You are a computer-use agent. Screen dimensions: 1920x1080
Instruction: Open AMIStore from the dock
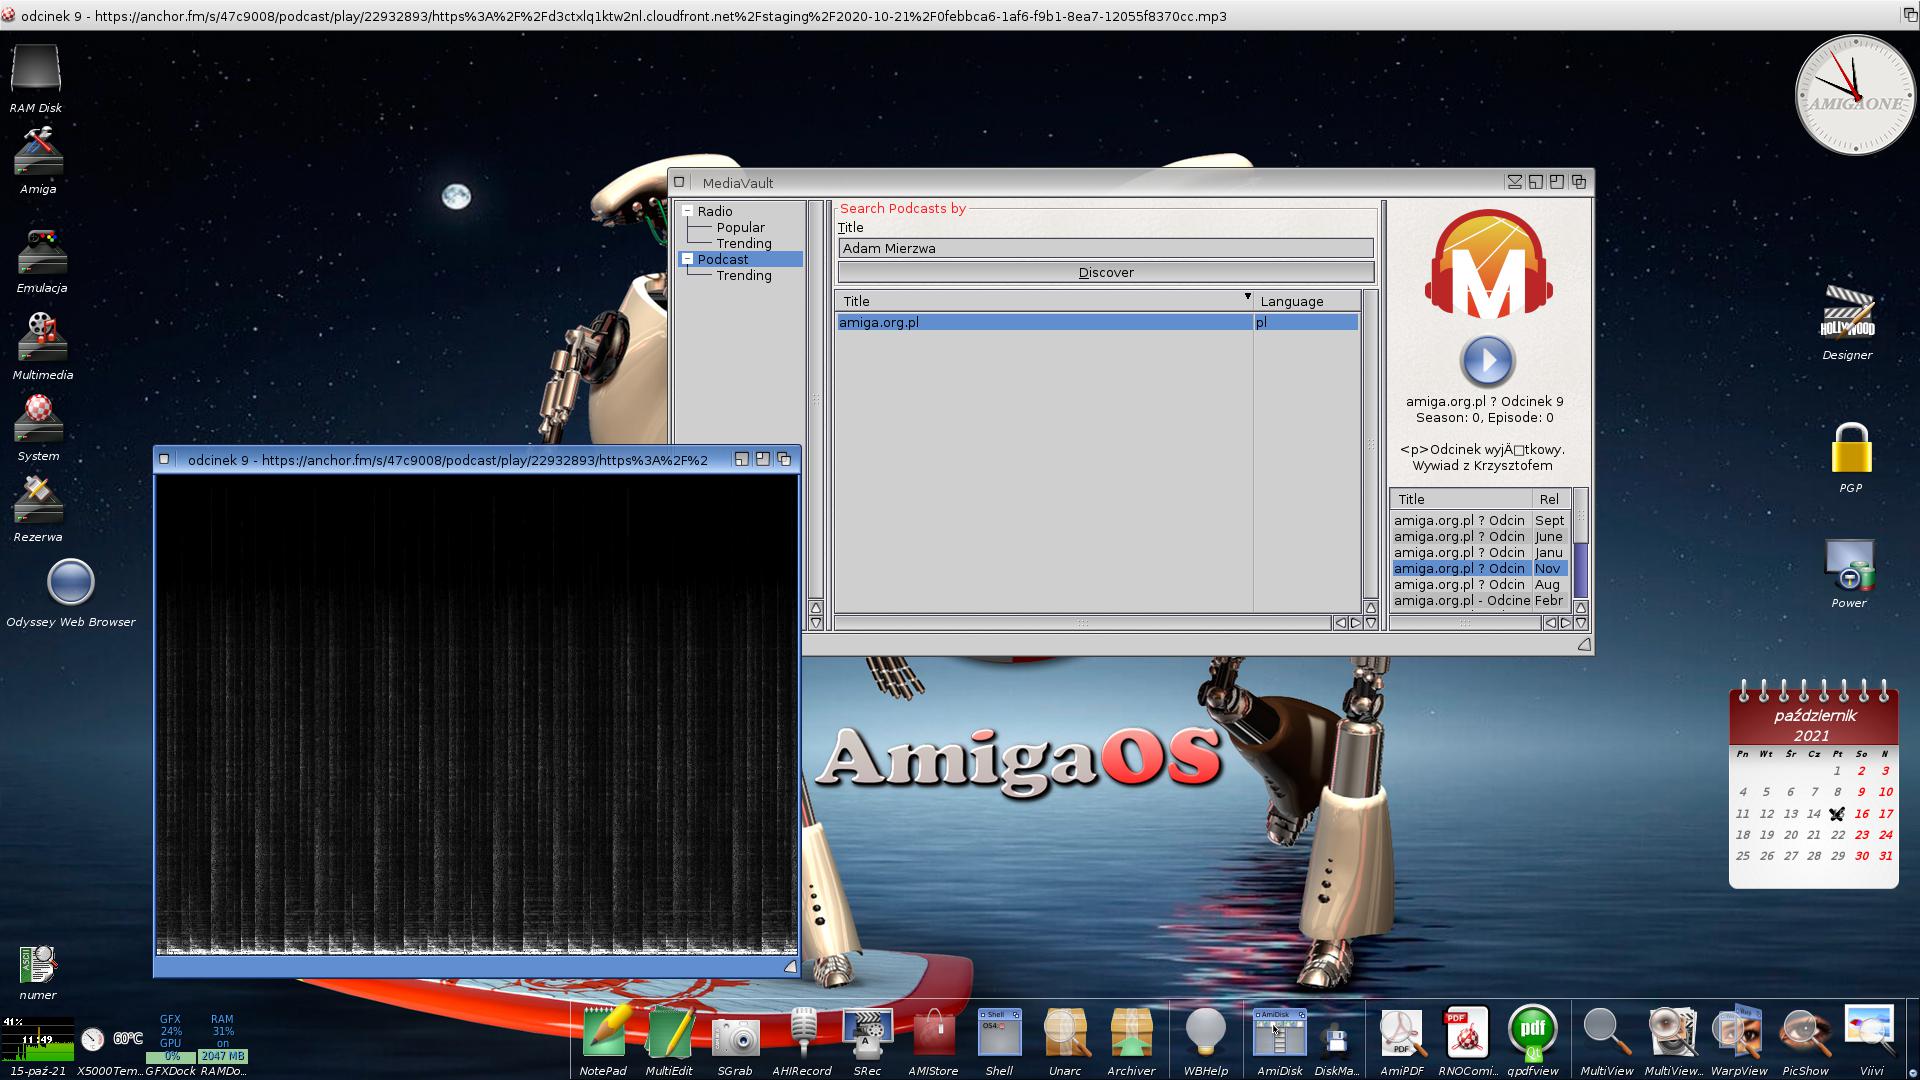(x=933, y=1033)
